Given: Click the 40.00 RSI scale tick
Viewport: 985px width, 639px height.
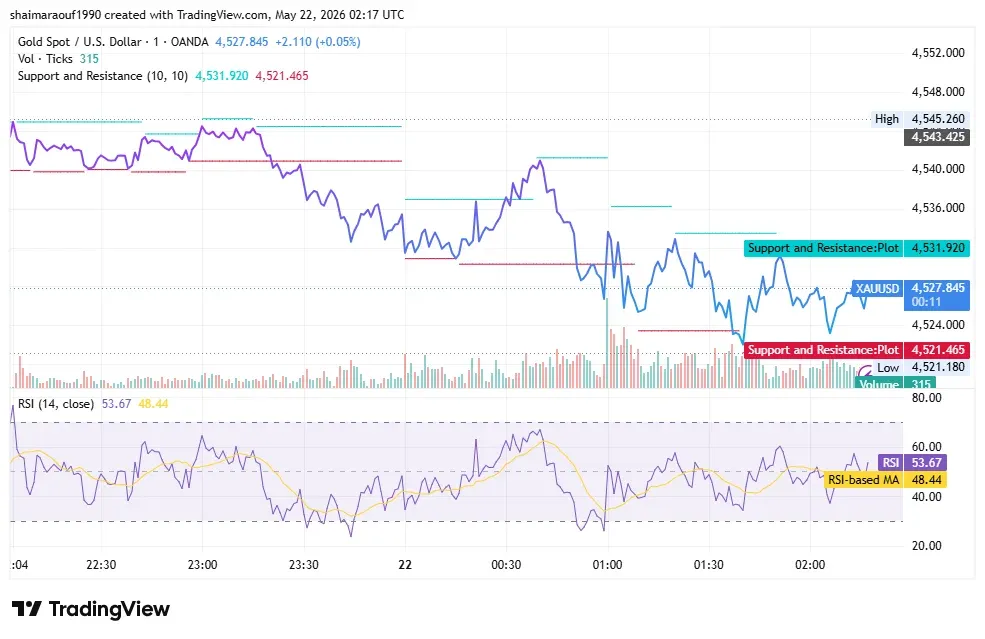Looking at the screenshot, I should click(x=927, y=497).
